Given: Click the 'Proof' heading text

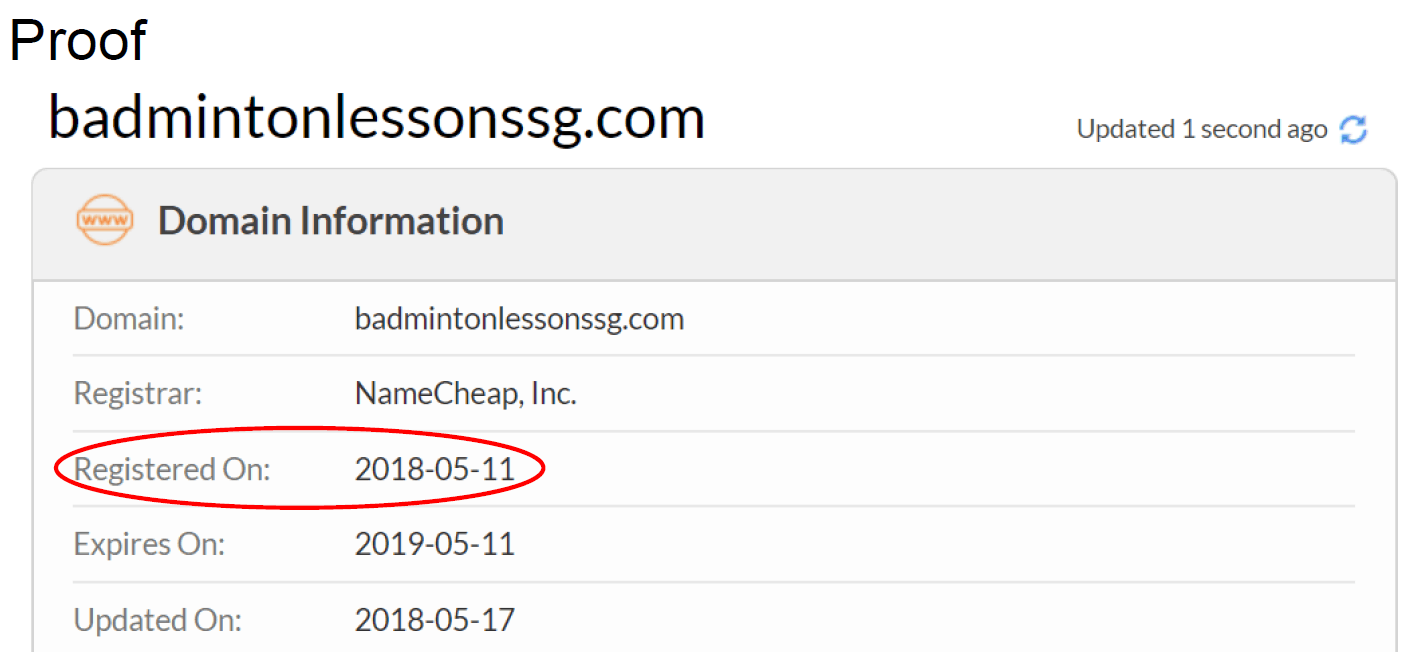Looking at the screenshot, I should click(78, 41).
